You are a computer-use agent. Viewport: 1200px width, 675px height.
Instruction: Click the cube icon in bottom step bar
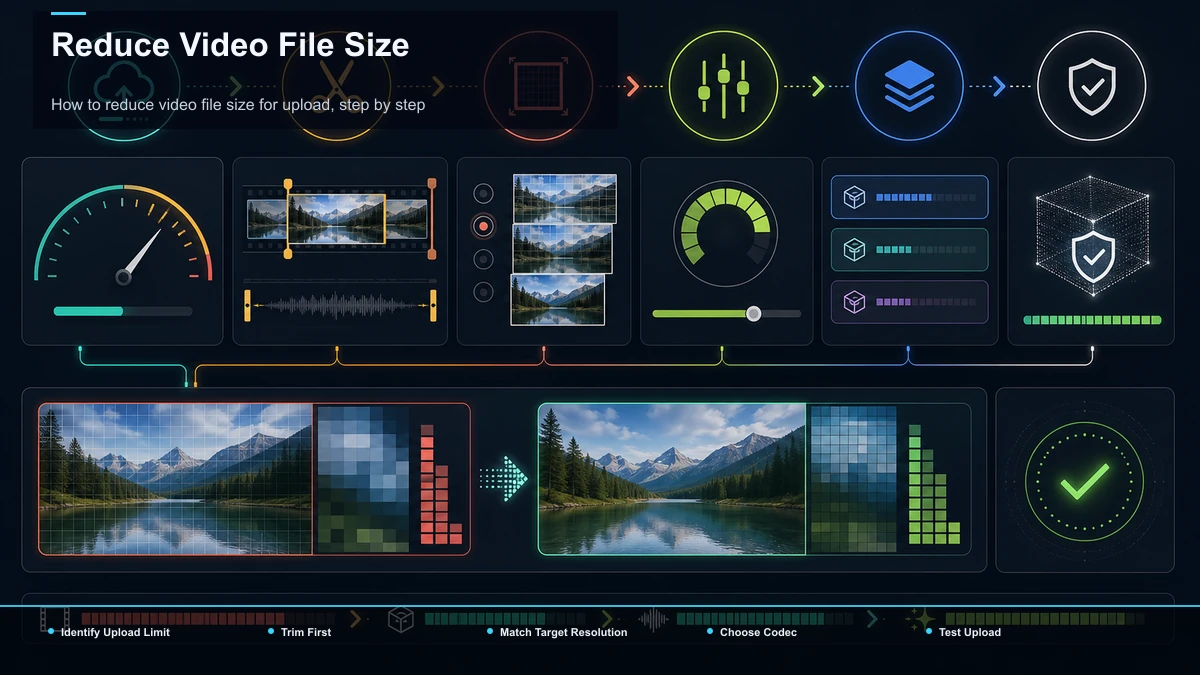pos(401,619)
